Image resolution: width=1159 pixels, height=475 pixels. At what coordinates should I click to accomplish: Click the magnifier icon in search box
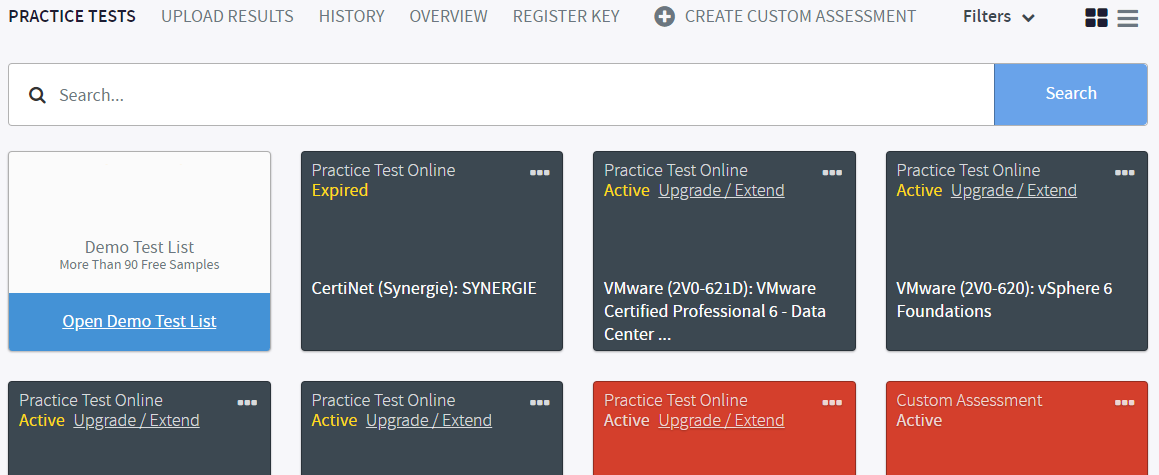click(x=37, y=95)
